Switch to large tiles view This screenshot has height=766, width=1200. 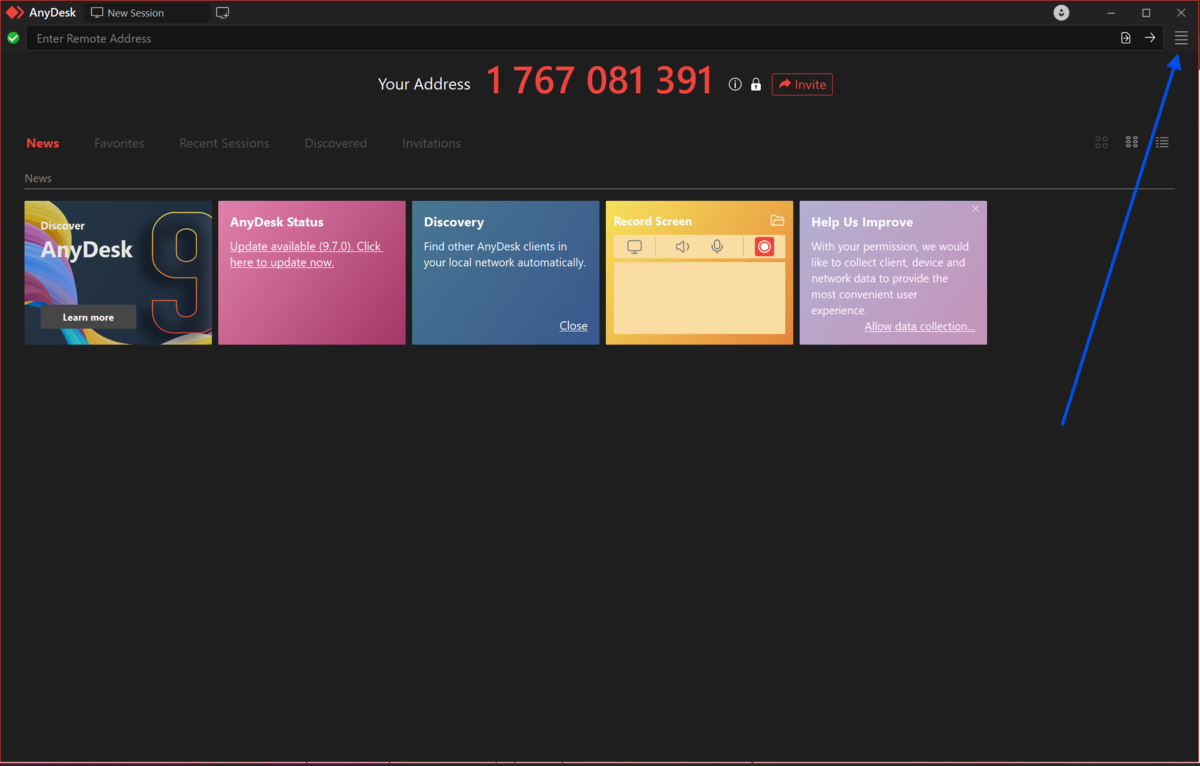click(1101, 143)
